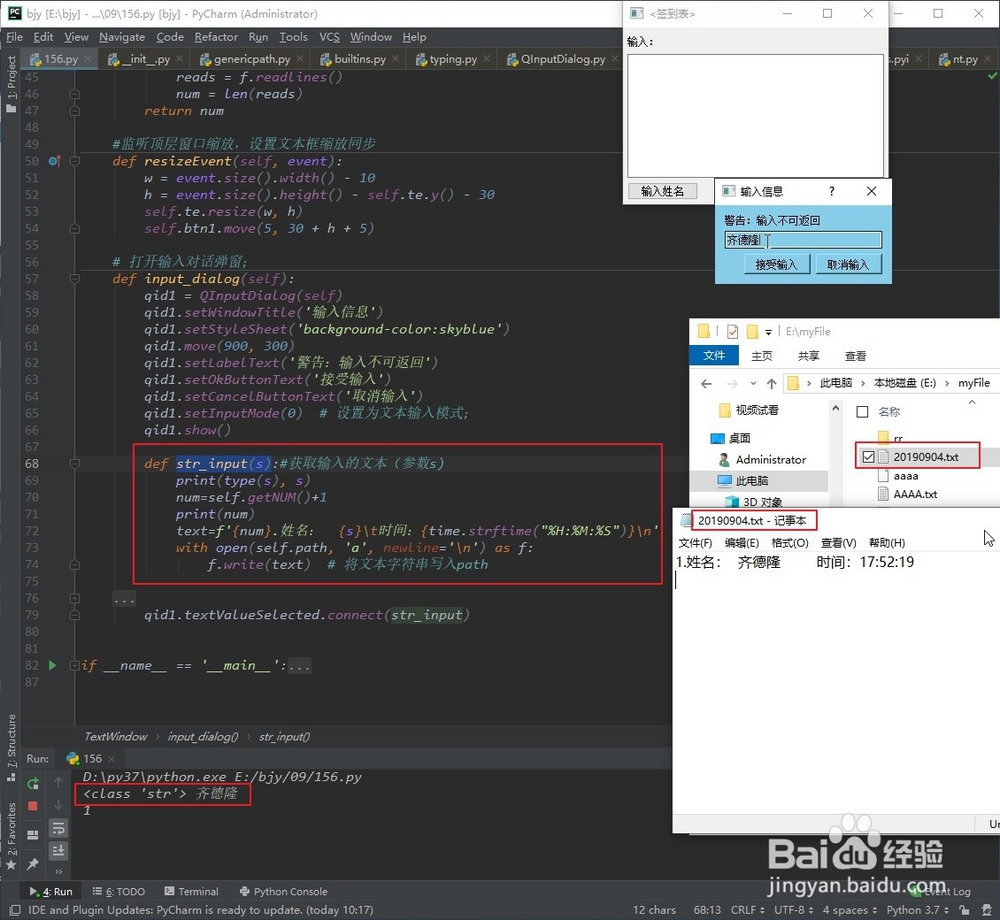Check the 名称 column header checkbox
Viewport: 1000px width, 920px height.
click(862, 412)
